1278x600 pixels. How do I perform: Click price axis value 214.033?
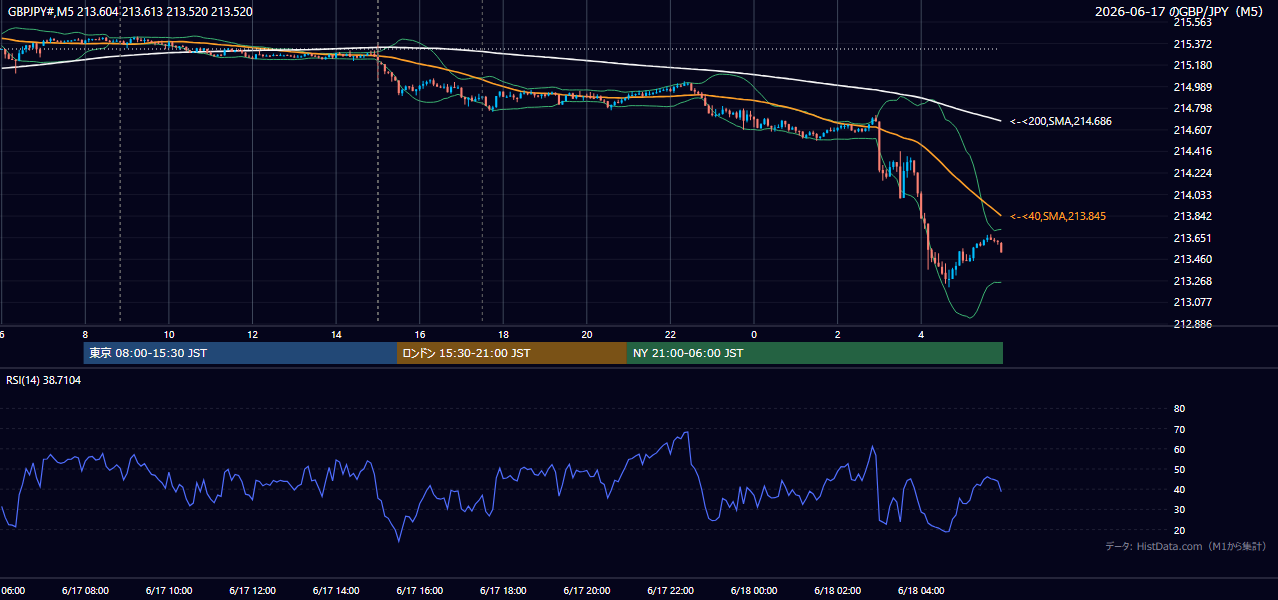tap(1192, 195)
